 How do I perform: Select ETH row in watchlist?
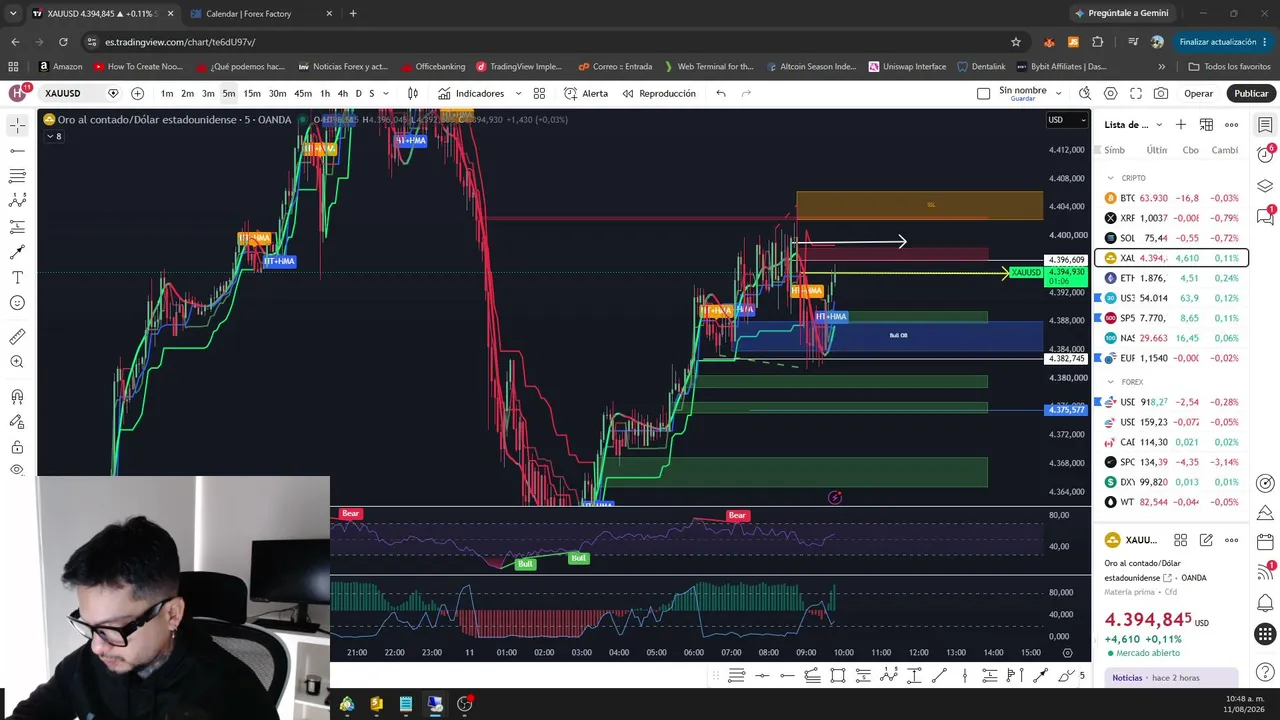click(1171, 278)
